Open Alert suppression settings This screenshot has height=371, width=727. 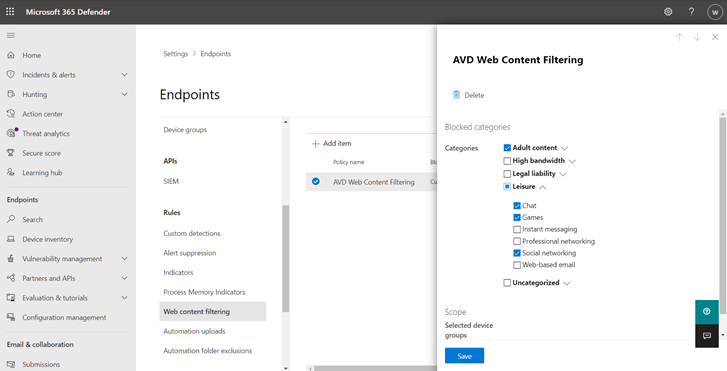tap(190, 253)
